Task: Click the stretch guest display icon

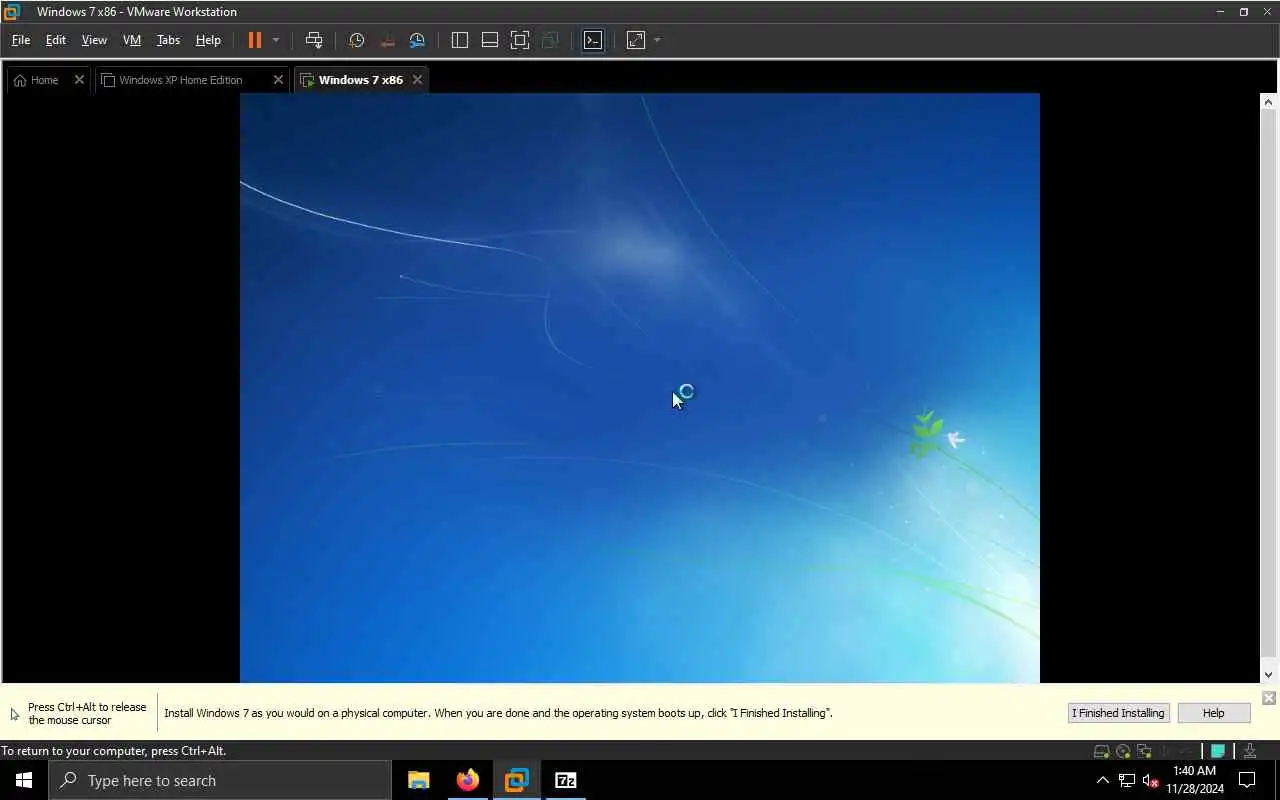Action: click(636, 40)
